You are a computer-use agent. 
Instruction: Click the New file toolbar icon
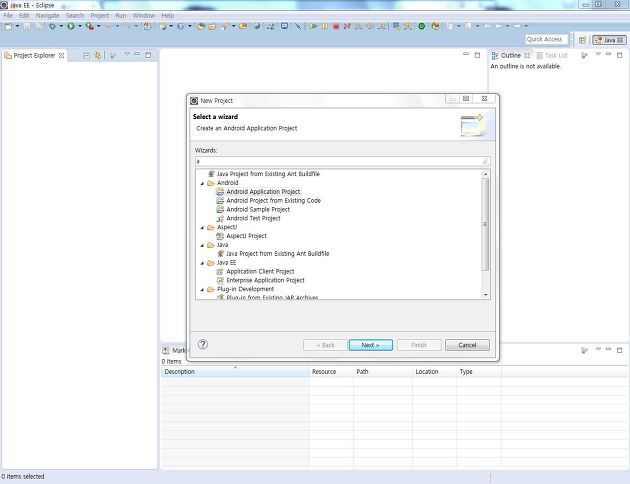[x=8, y=27]
